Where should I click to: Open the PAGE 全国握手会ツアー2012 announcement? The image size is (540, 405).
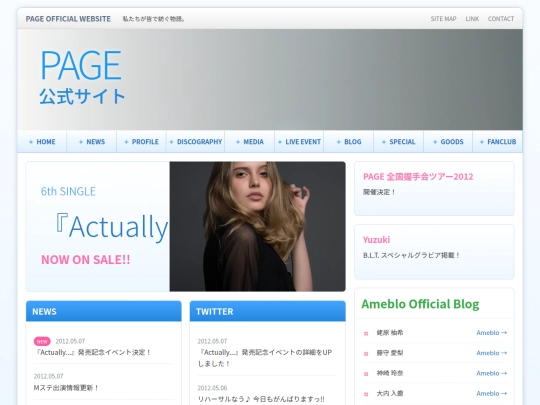pyautogui.click(x=418, y=176)
